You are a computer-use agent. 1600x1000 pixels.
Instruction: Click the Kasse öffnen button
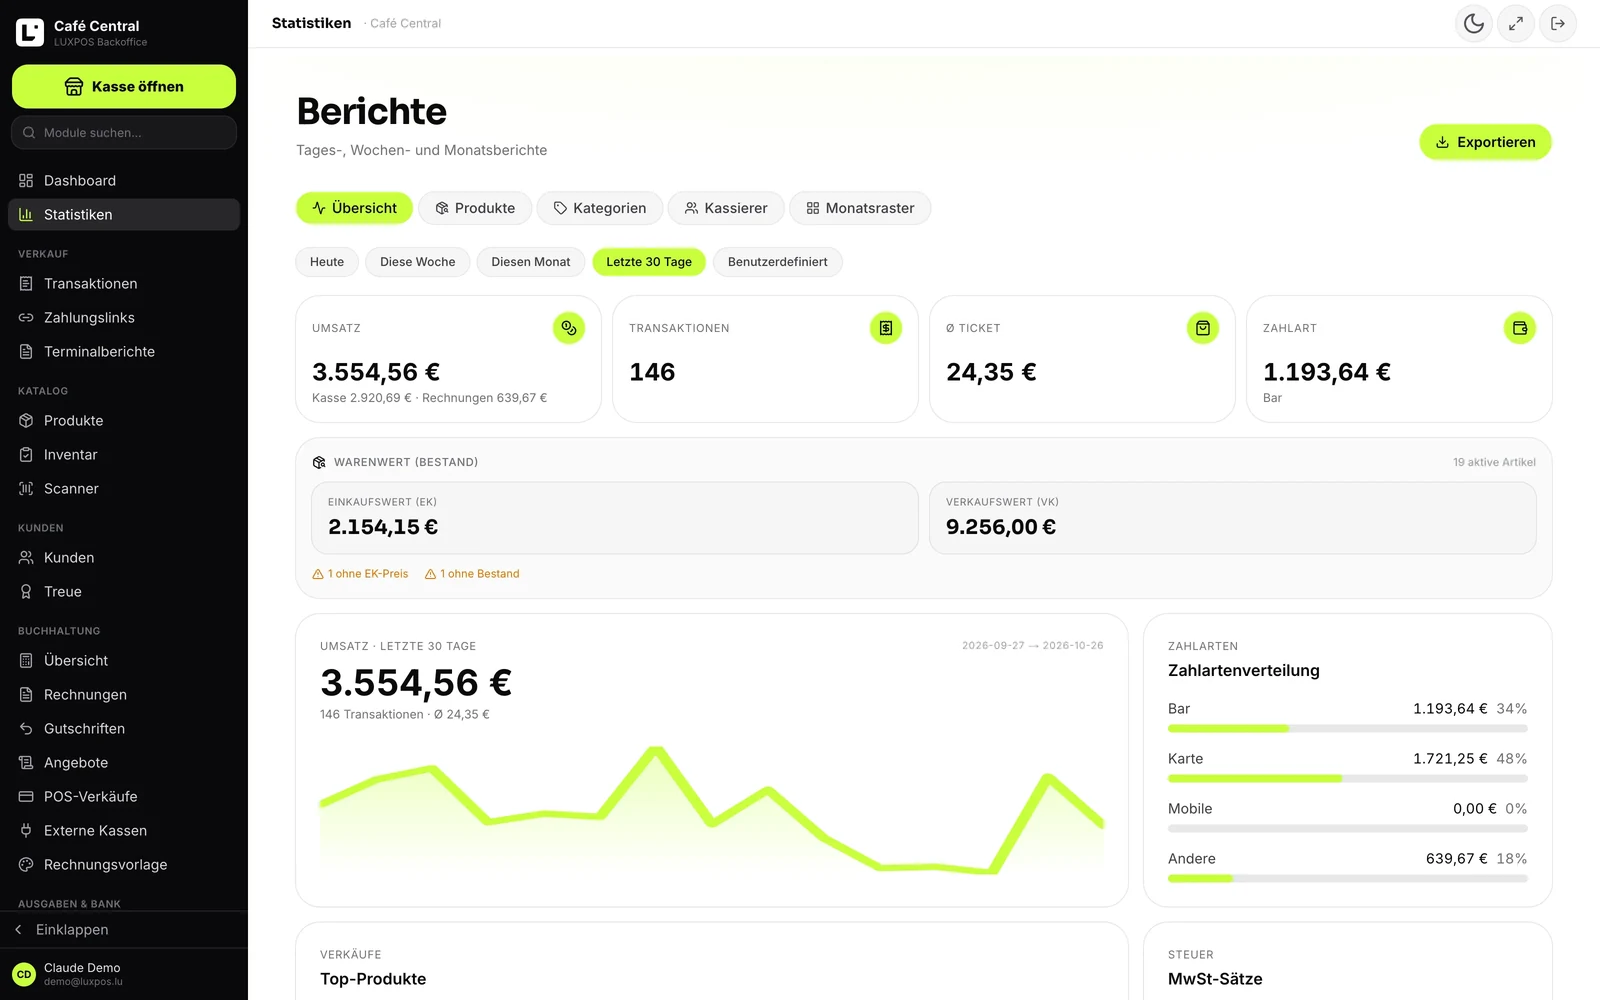(124, 87)
